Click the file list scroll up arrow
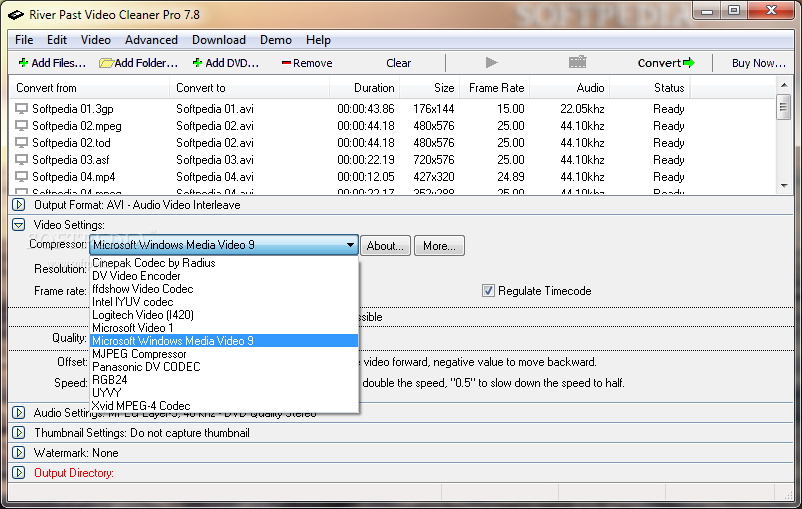This screenshot has height=509, width=802. 784,85
